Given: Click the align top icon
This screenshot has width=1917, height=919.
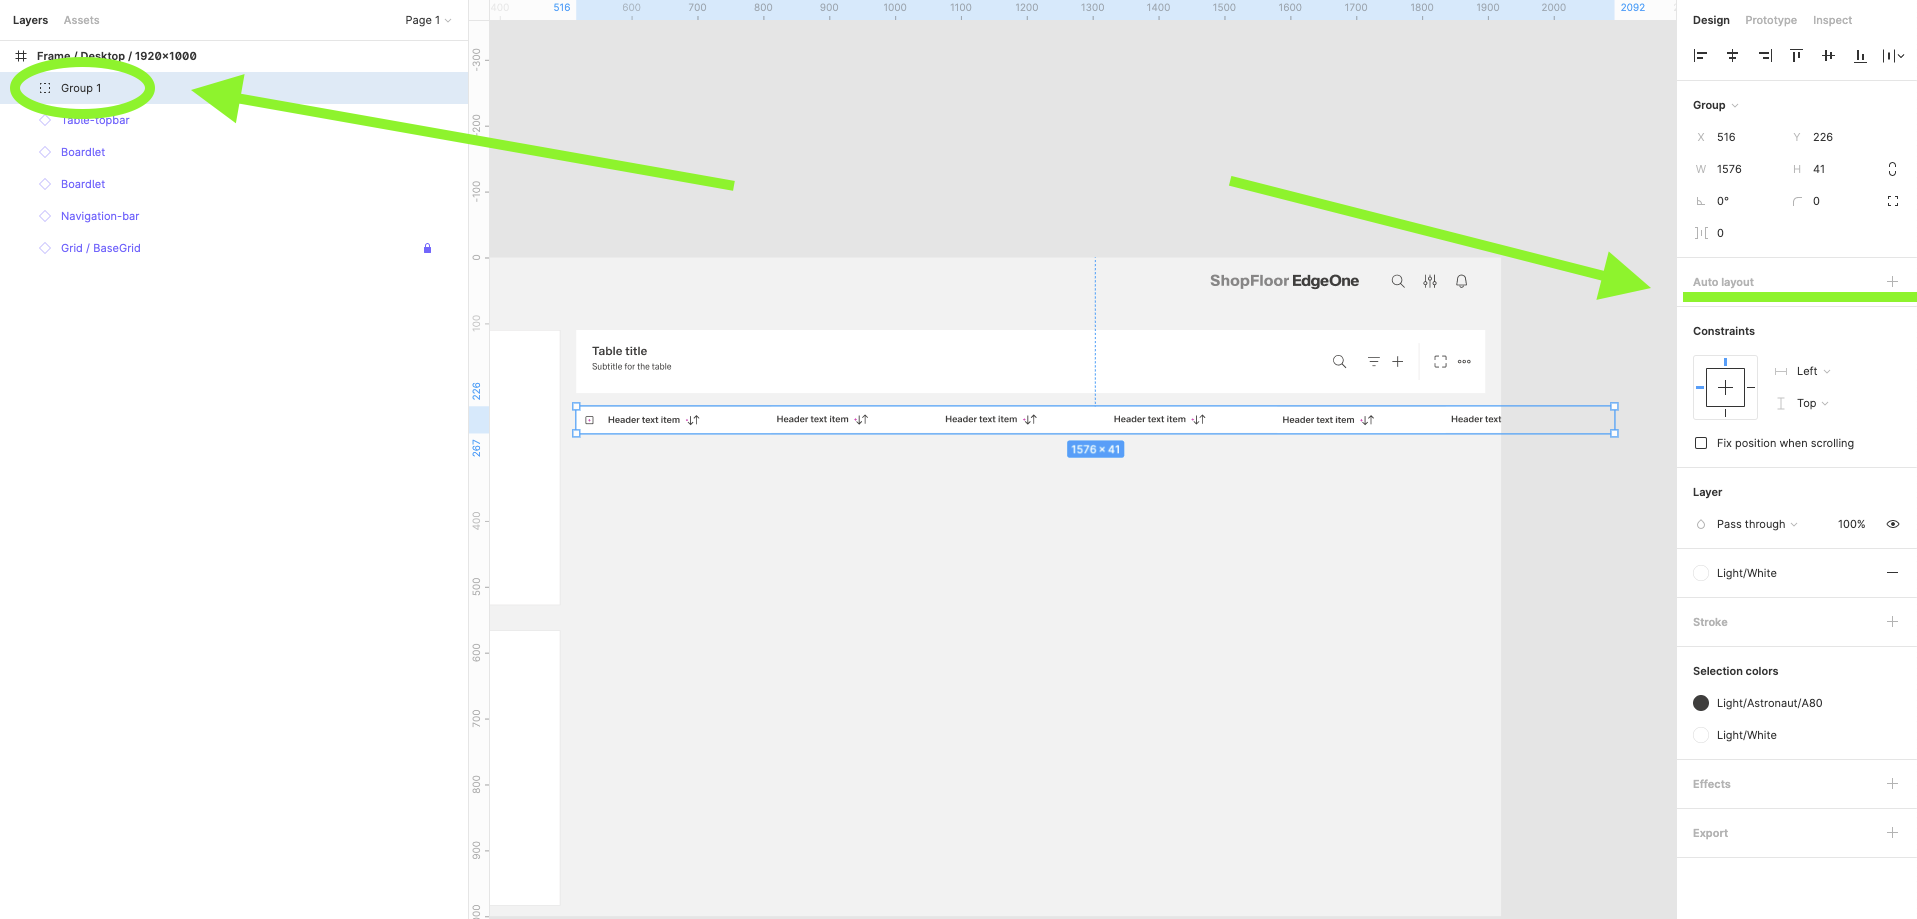Looking at the screenshot, I should tap(1796, 56).
